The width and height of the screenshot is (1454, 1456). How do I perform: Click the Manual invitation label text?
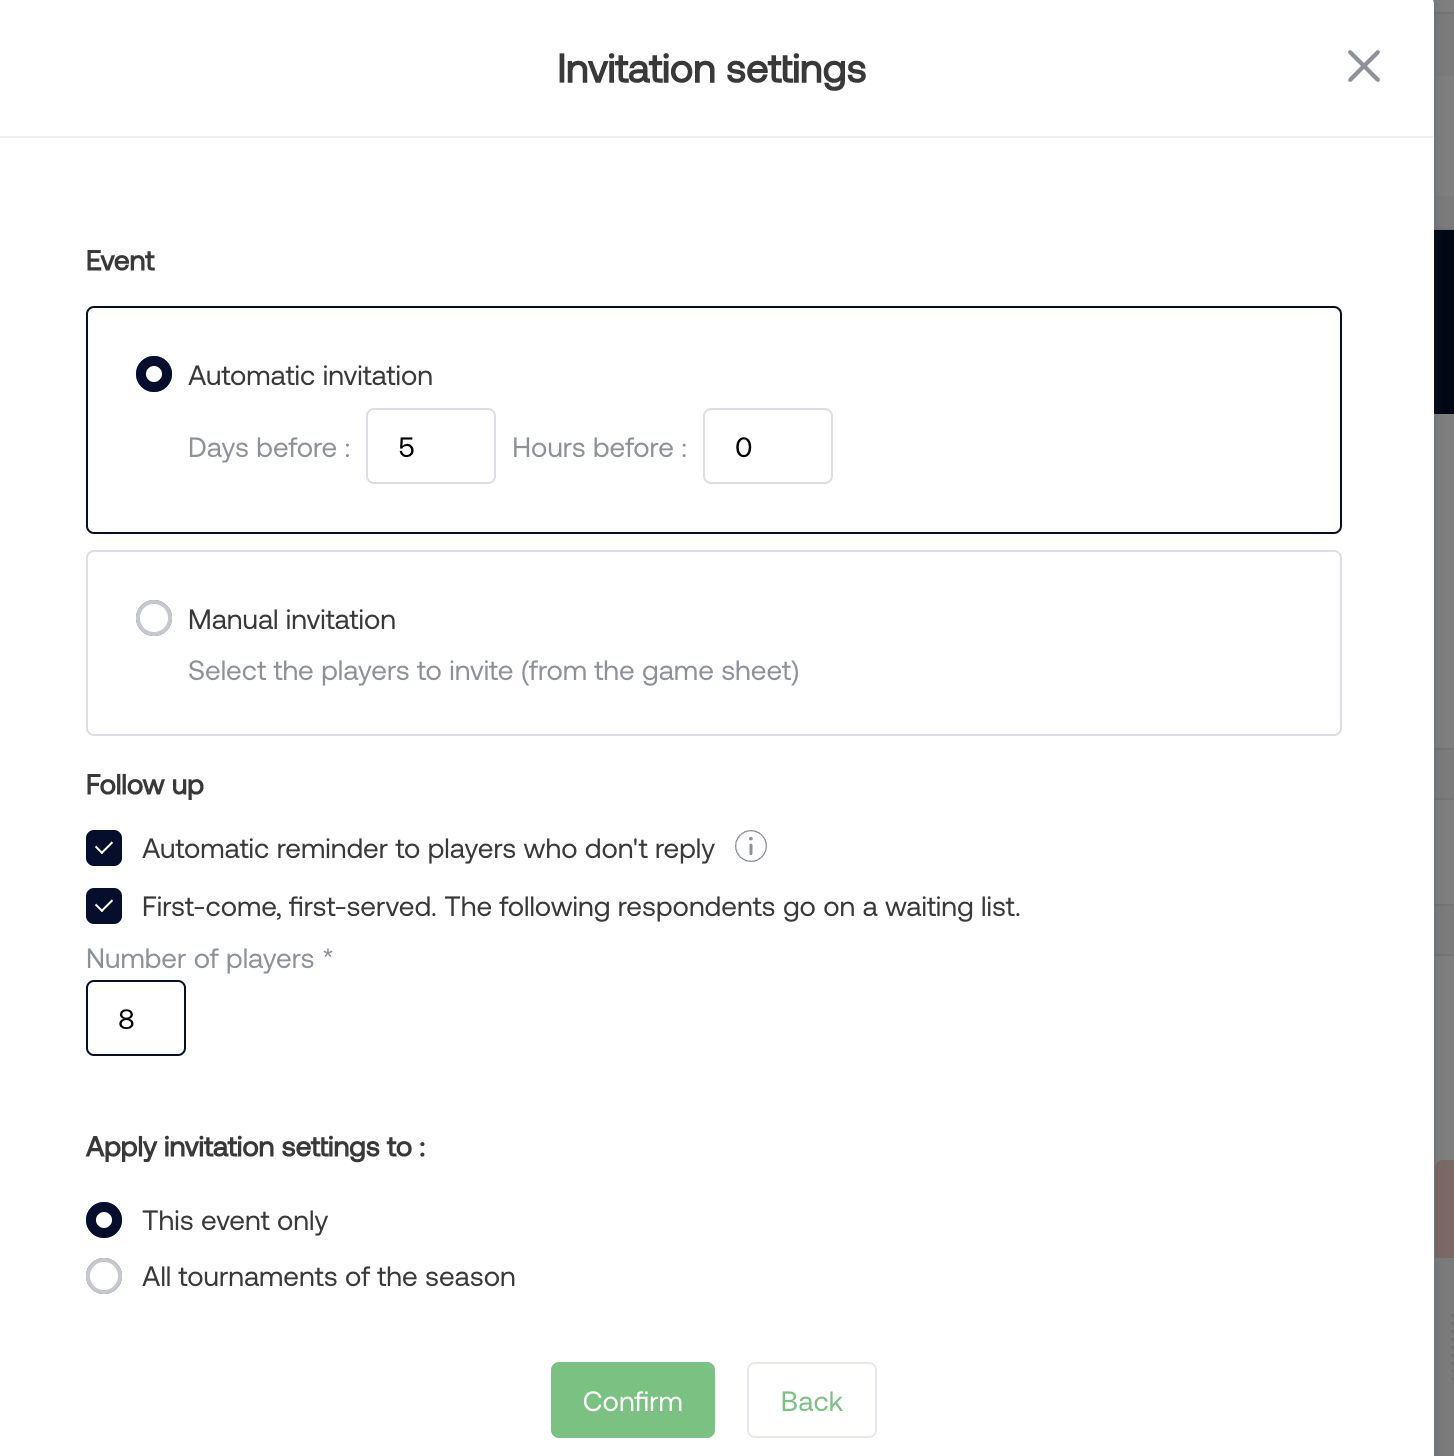click(291, 620)
